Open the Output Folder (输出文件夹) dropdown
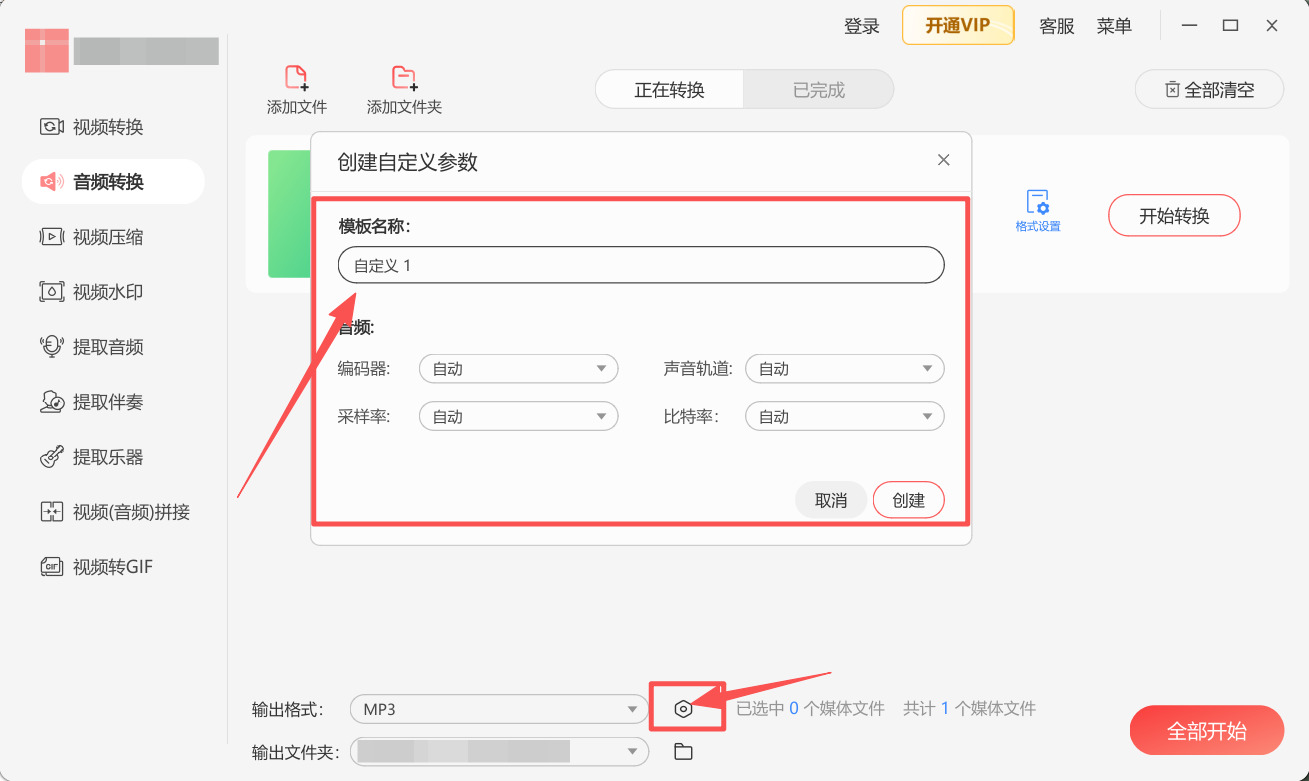This screenshot has height=781, width=1309. 499,751
